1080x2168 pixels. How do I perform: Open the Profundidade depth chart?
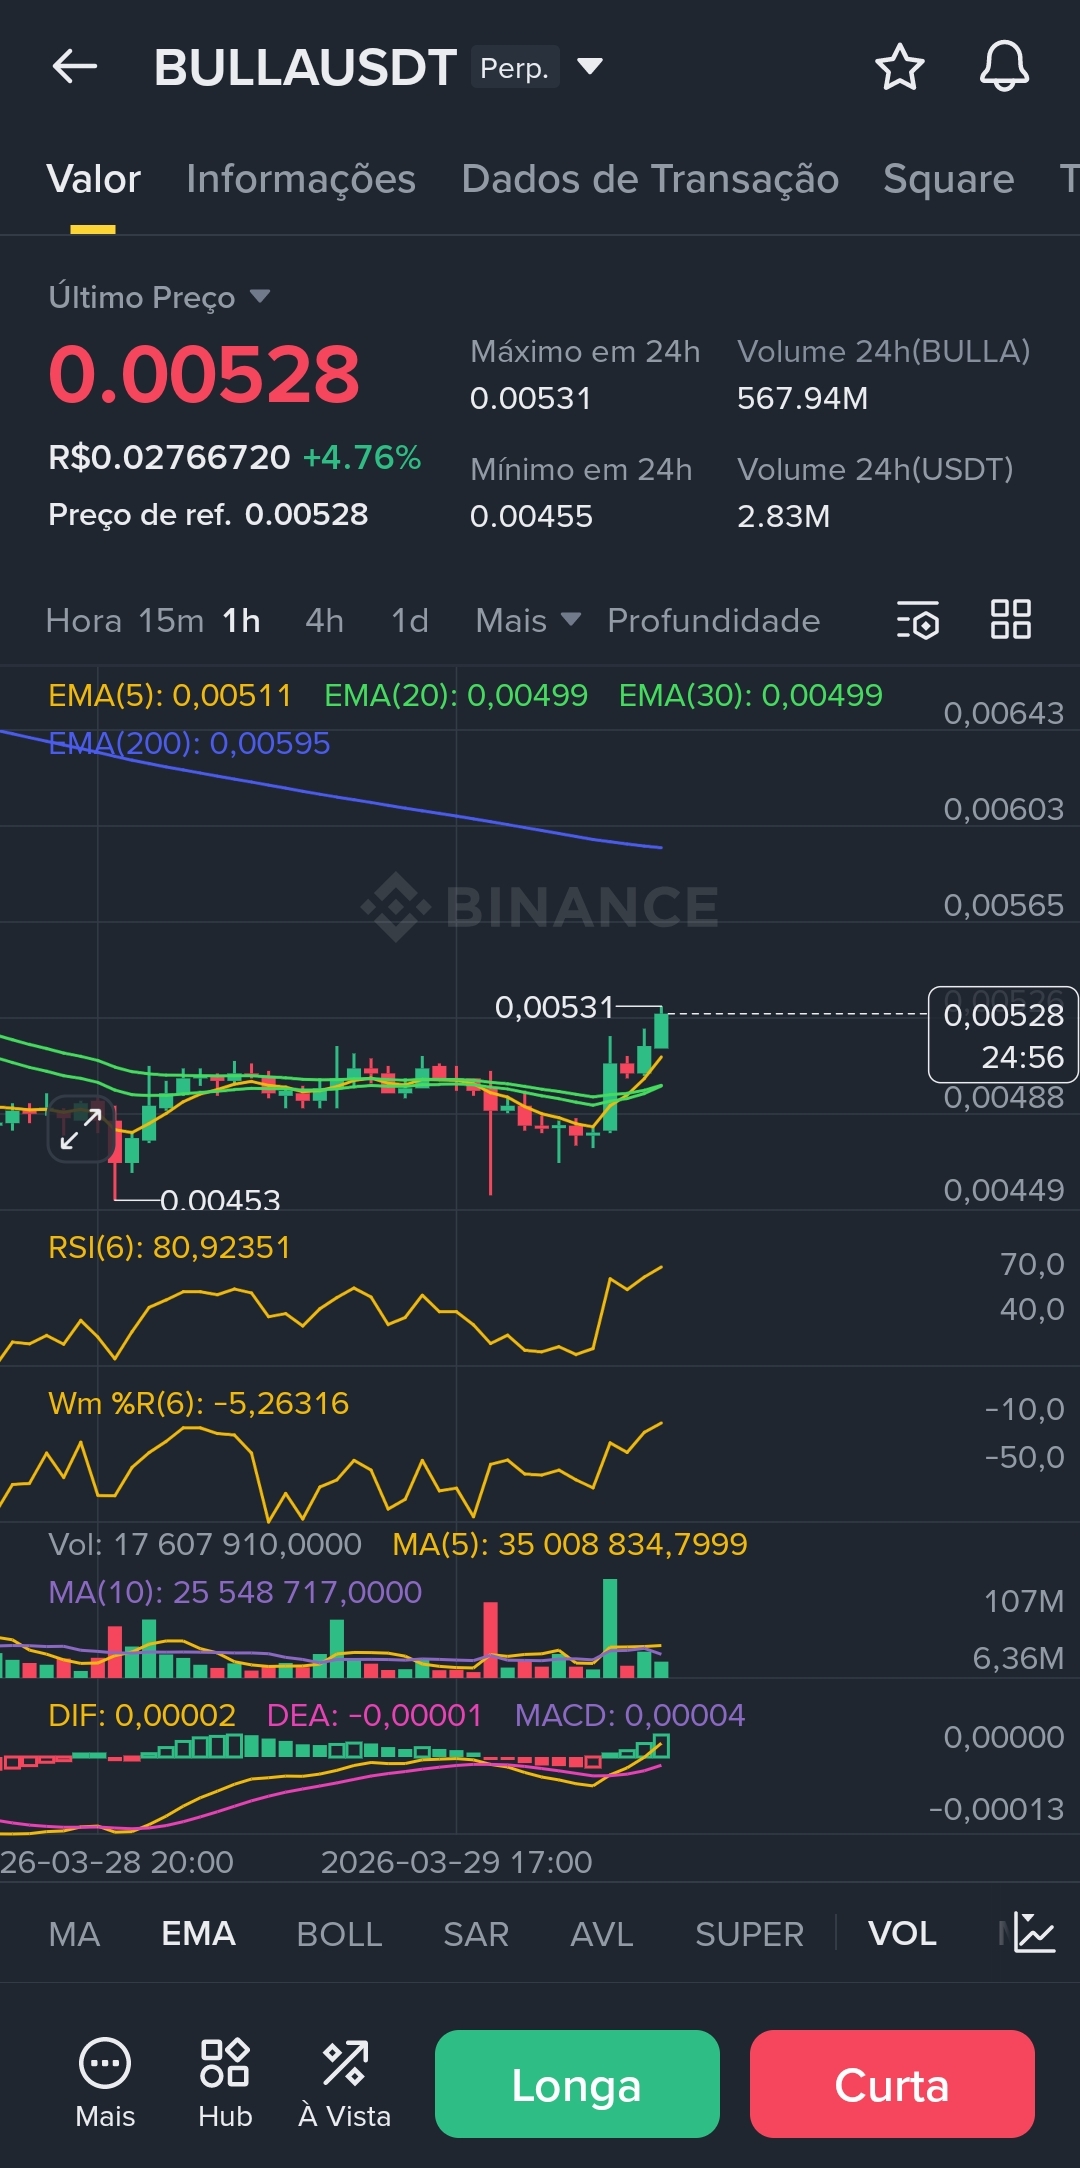(714, 620)
